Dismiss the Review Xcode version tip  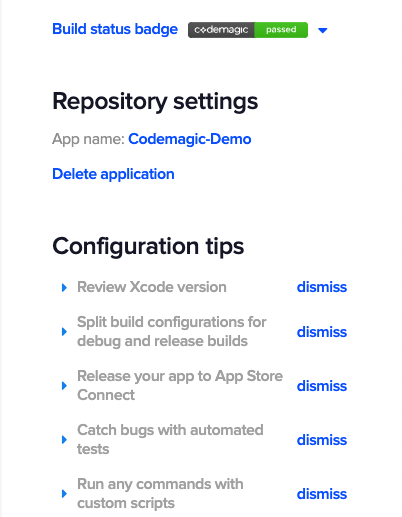pyautogui.click(x=322, y=287)
